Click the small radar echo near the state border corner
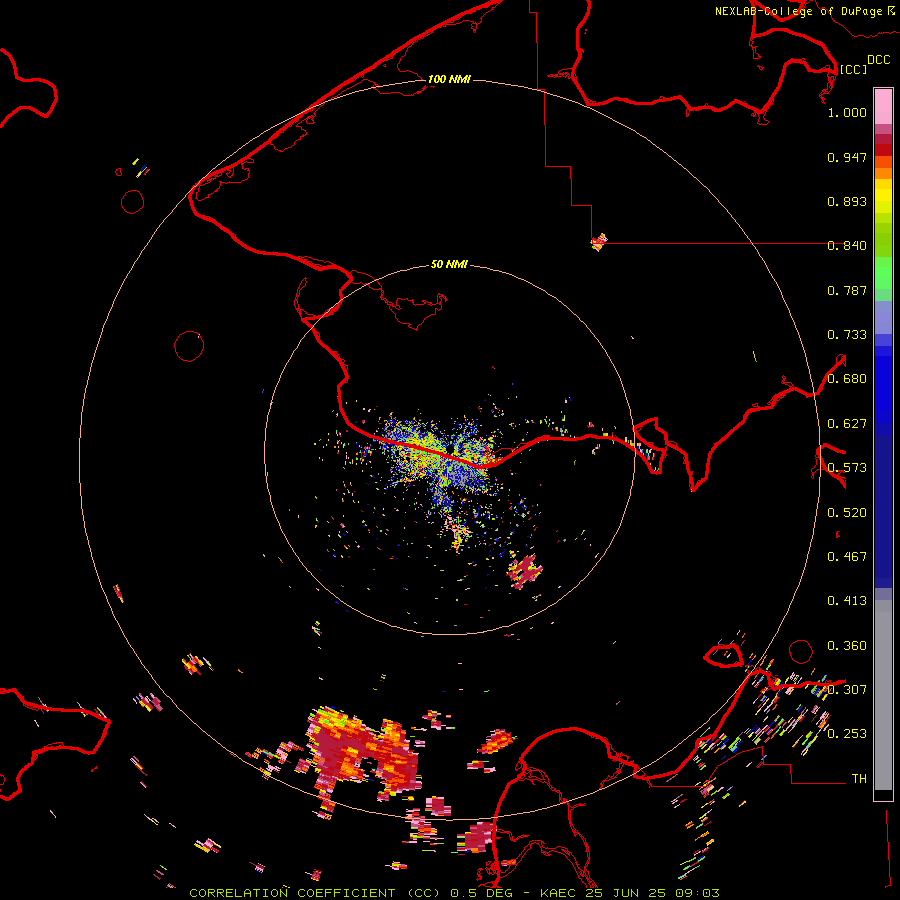The image size is (900, 900). coord(599,242)
